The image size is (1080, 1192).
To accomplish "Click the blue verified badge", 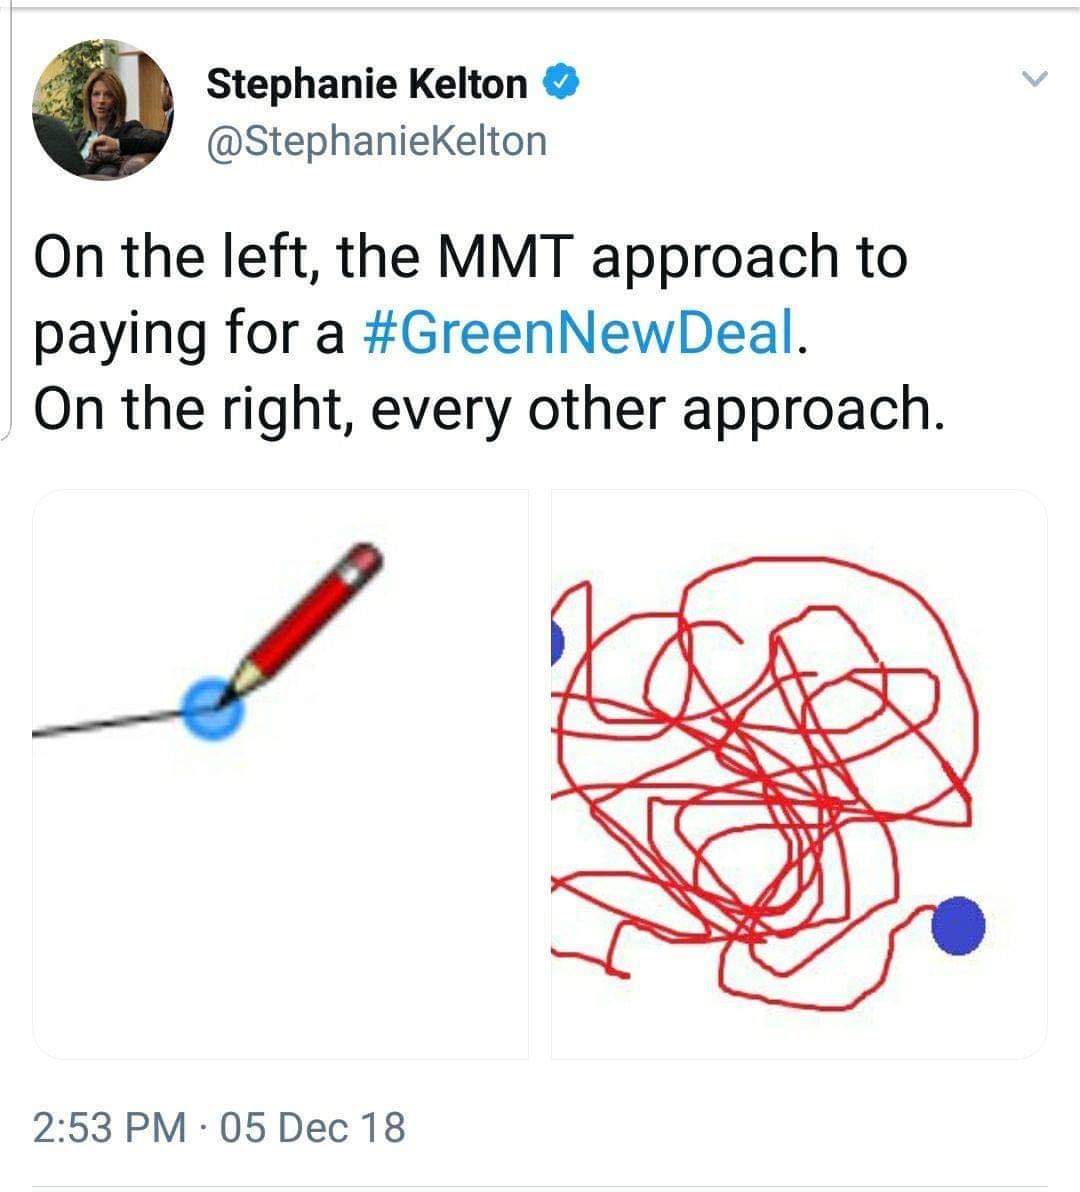I will [x=561, y=83].
